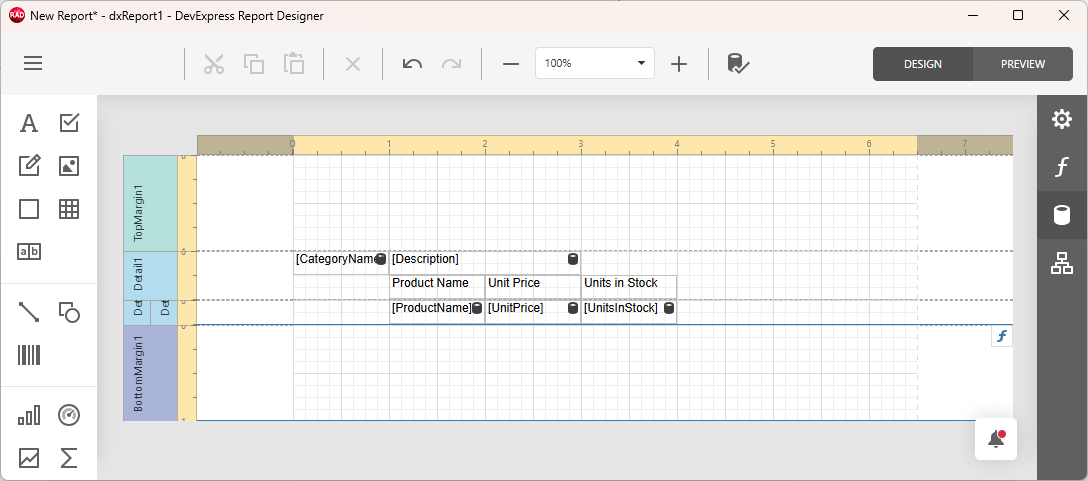This screenshot has width=1088, height=481.
Task: Click the Delete X icon
Action: point(353,64)
